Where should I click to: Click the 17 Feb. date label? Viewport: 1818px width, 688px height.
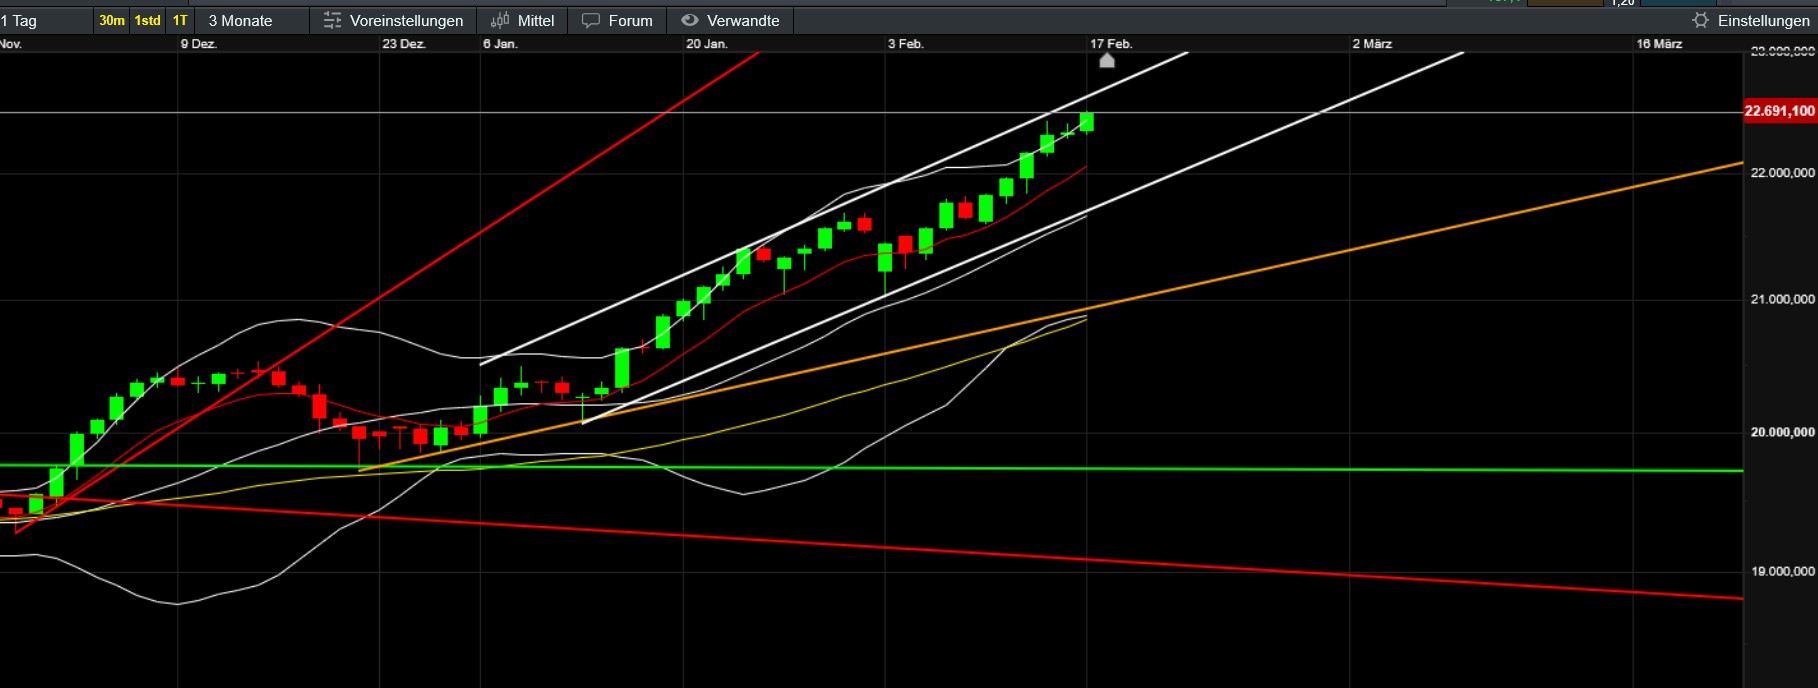1111,44
